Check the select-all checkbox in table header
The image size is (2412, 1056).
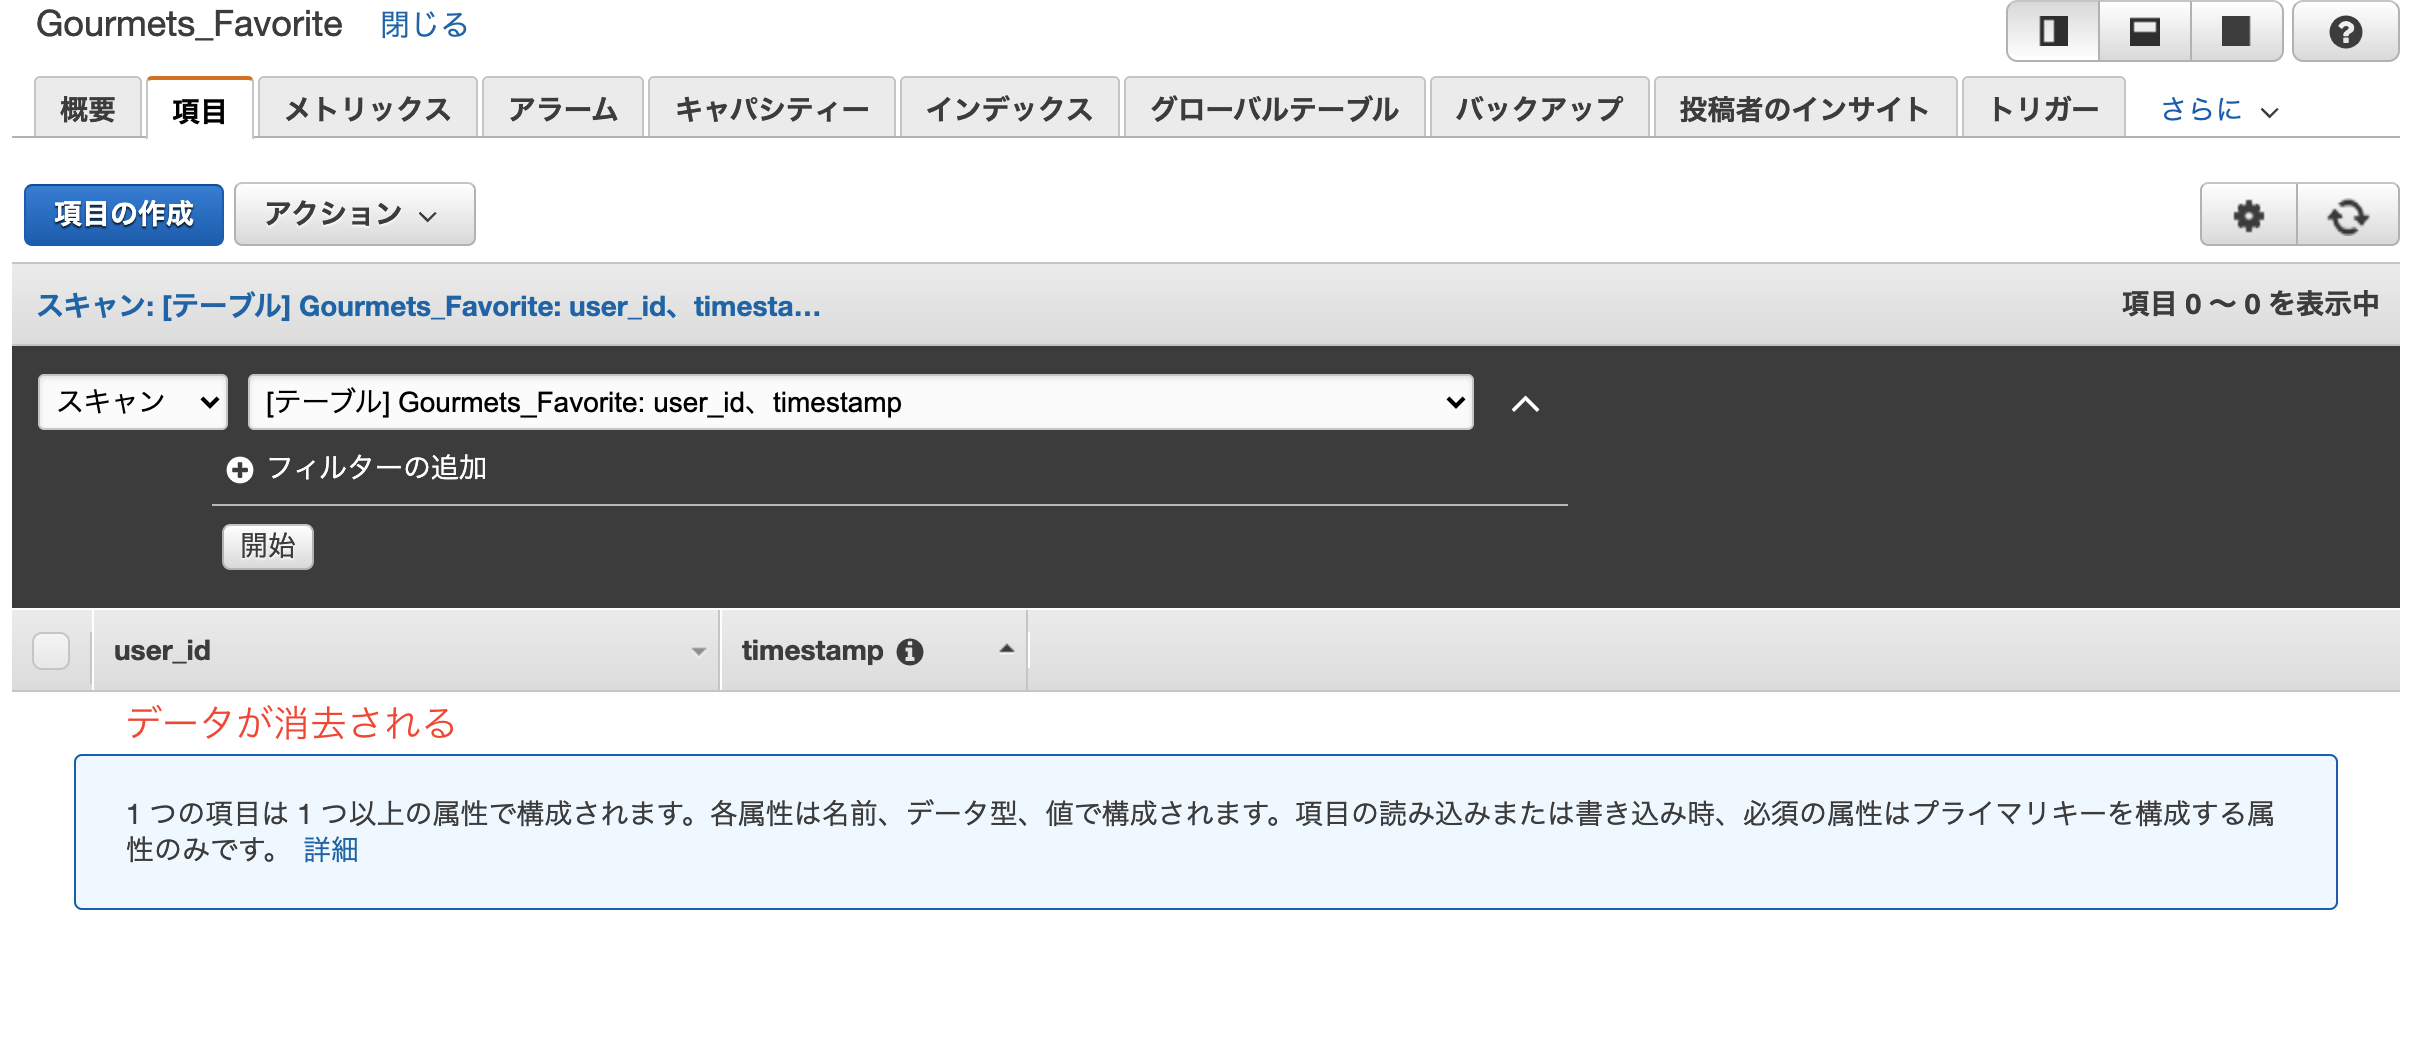[51, 650]
